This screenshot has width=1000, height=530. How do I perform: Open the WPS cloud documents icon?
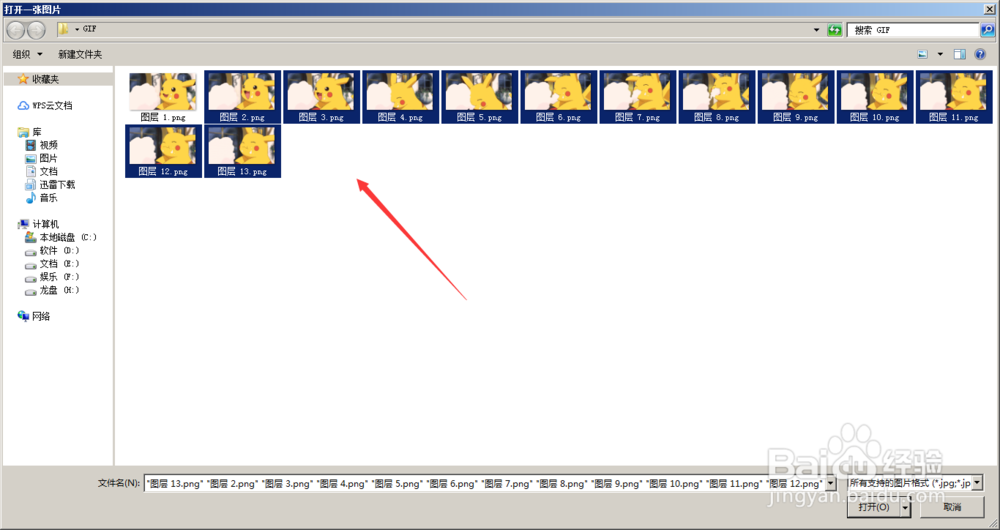coord(23,105)
